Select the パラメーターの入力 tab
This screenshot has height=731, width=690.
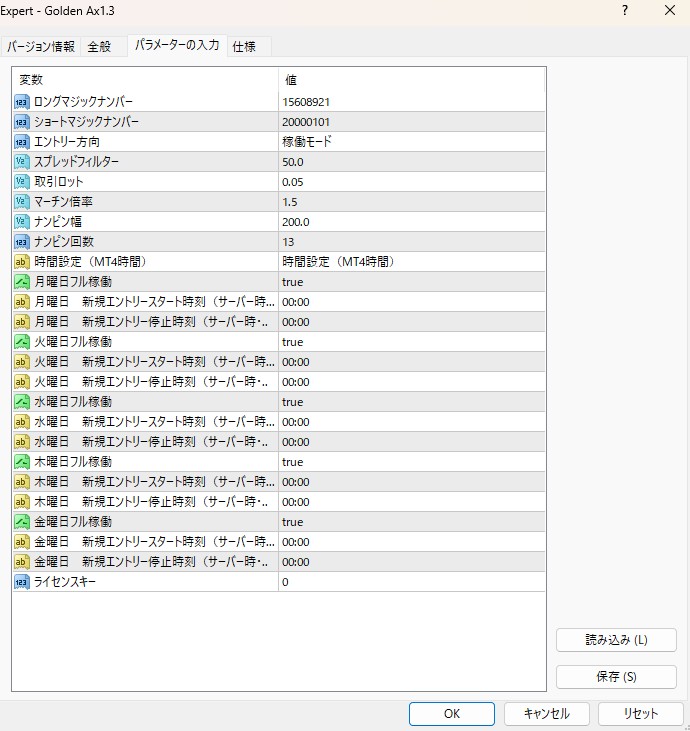pyautogui.click(x=177, y=45)
